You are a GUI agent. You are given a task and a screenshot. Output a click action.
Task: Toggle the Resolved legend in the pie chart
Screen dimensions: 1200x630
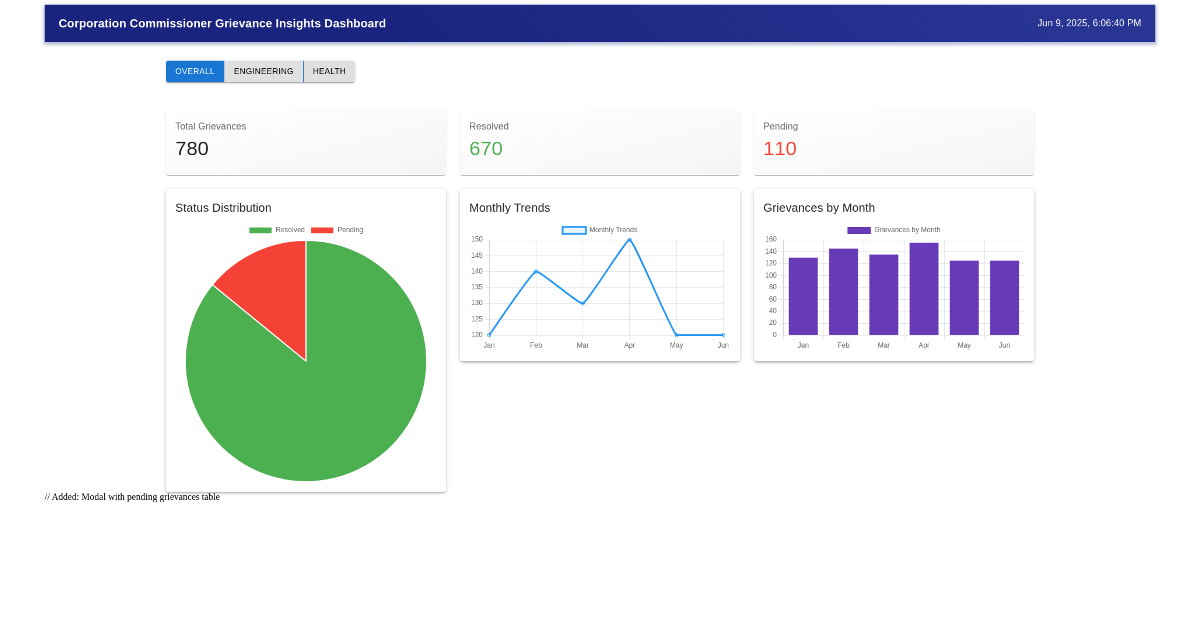point(277,230)
